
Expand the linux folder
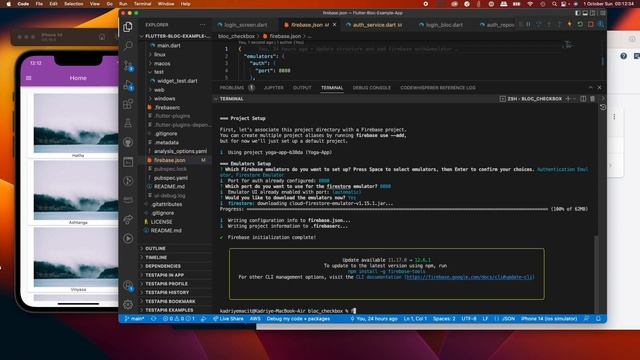(160, 54)
